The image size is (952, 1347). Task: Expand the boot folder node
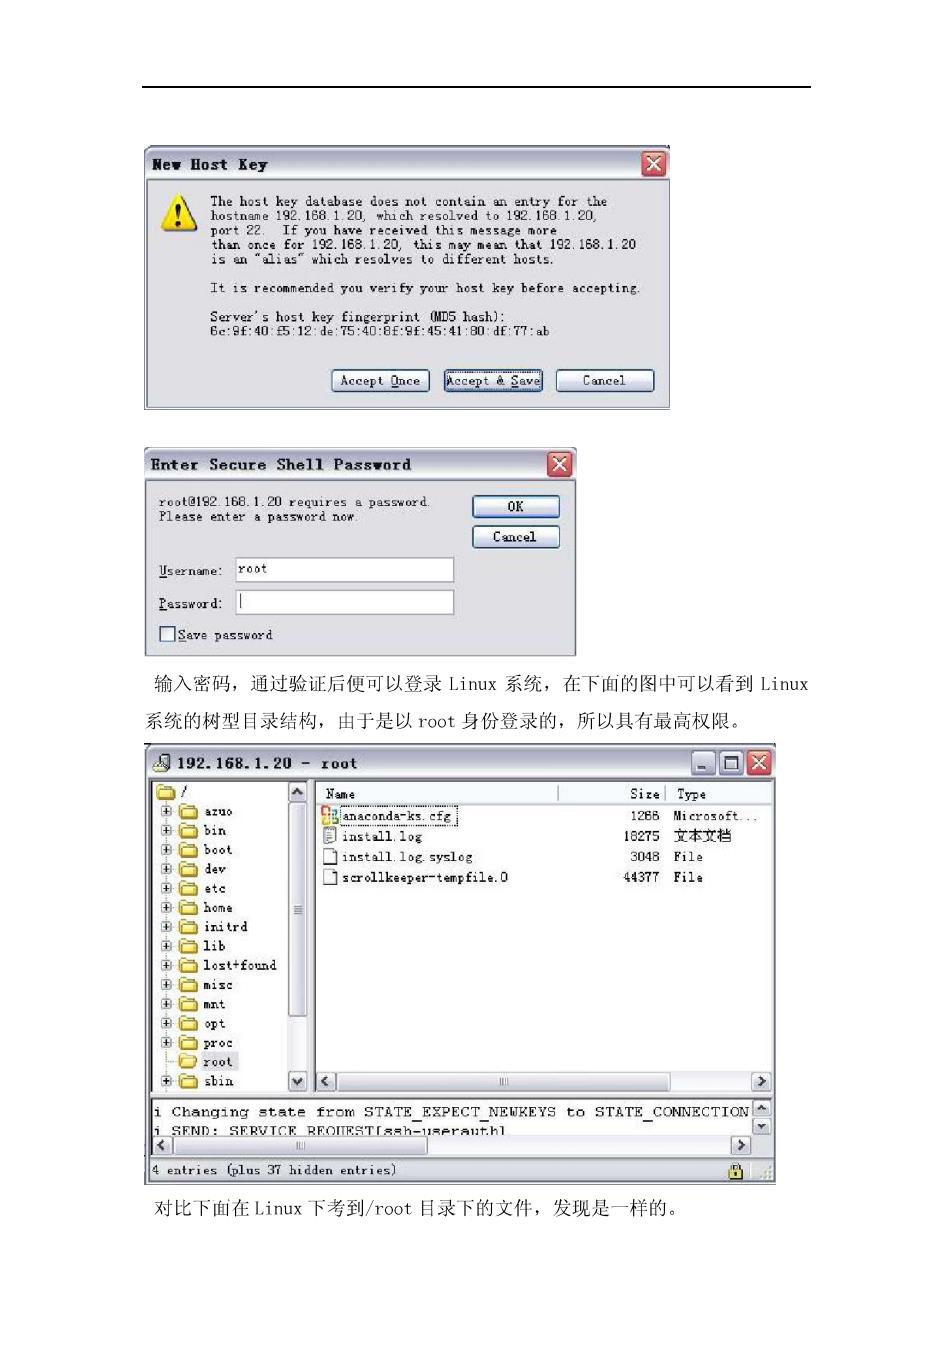167,850
